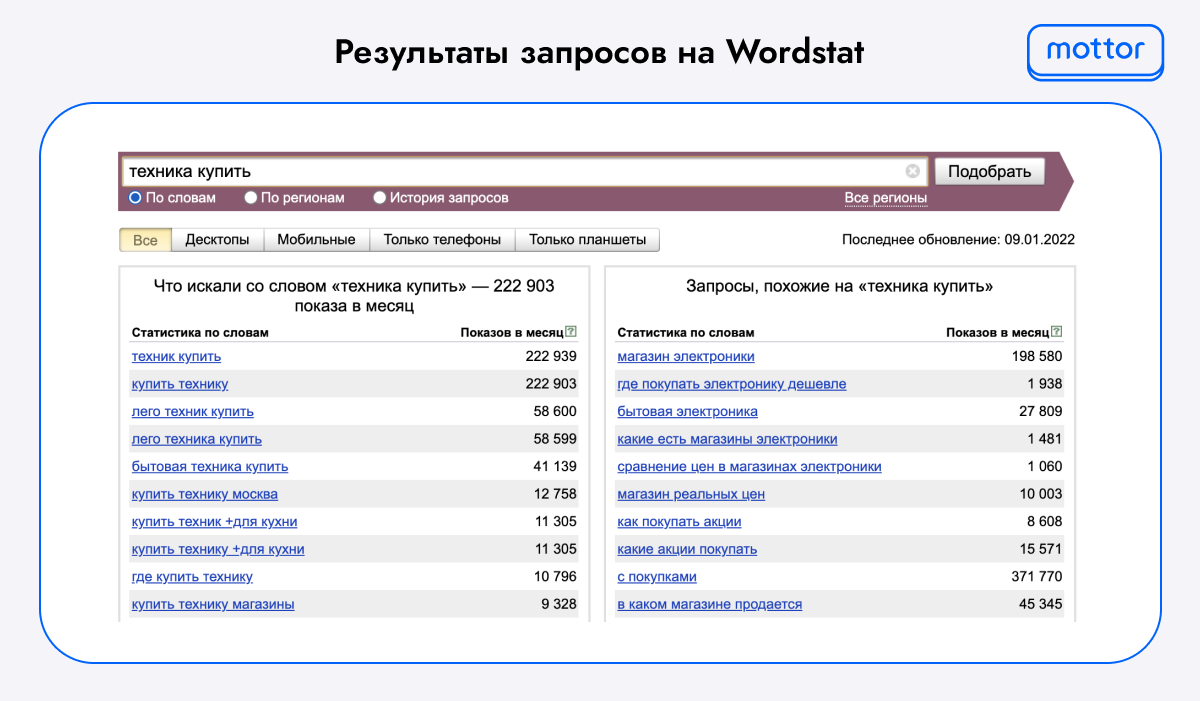Click the 'Запросы, похожие на «техника купить»' heading
The image size is (1200, 701).
coord(839,287)
